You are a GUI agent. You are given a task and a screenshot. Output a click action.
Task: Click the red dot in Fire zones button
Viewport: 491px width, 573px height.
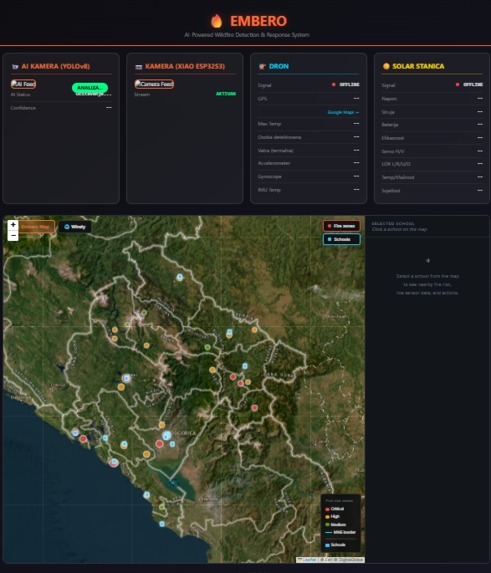click(330, 226)
